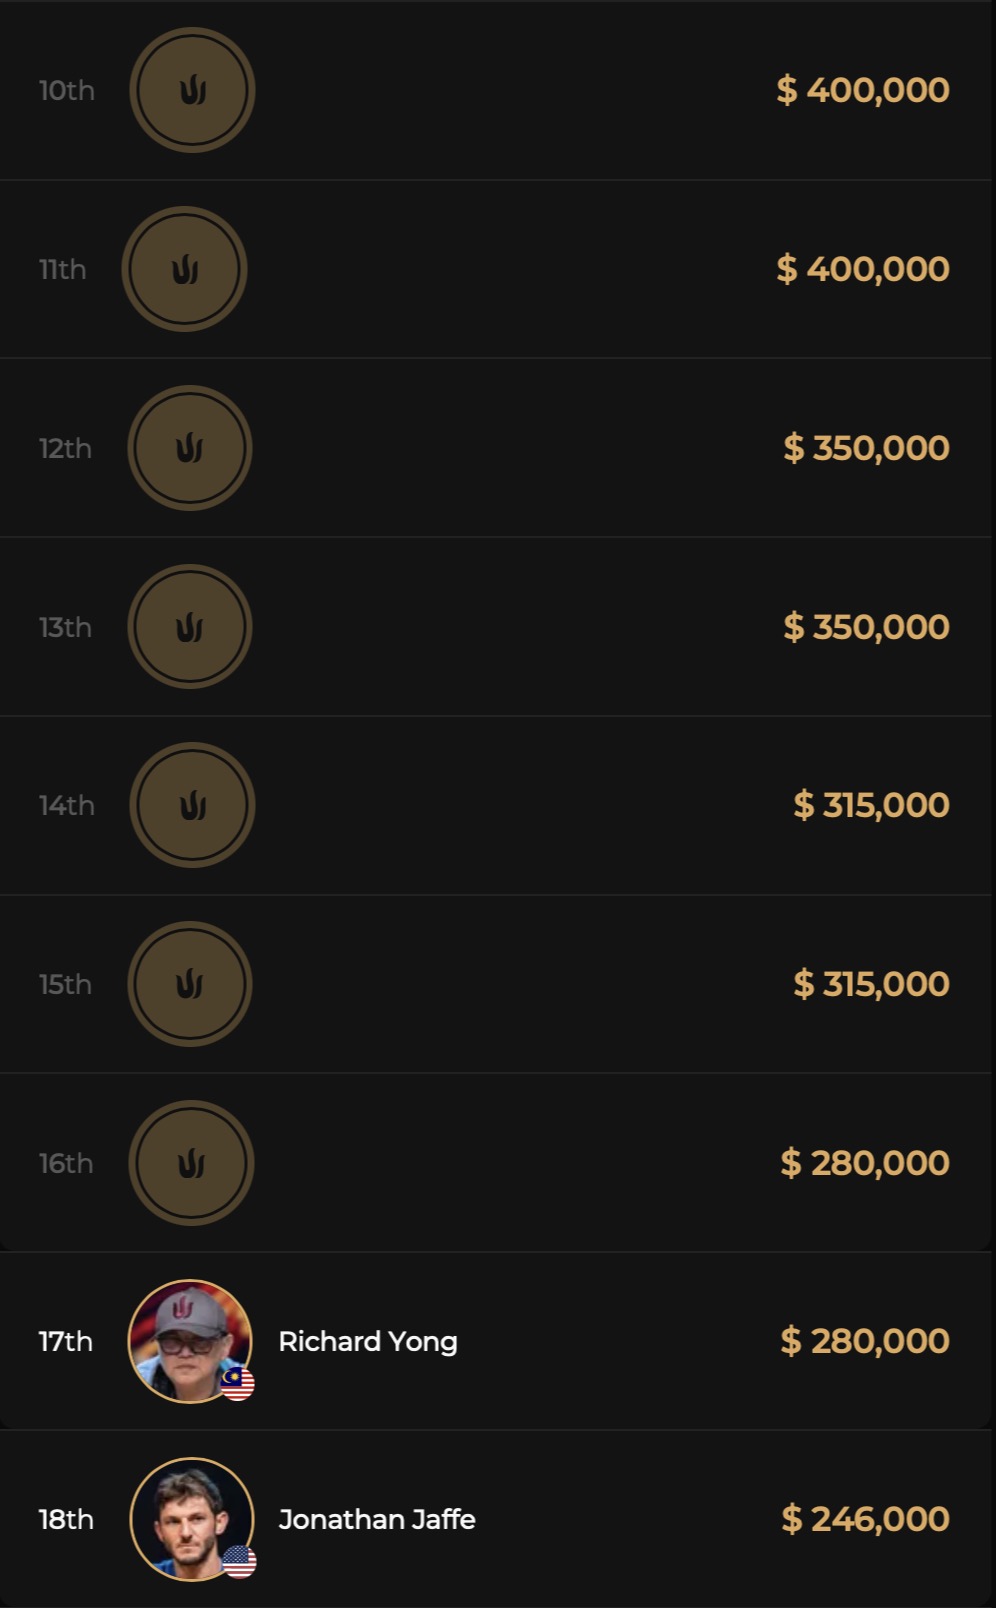
Task: Click the Richard Yong player name
Action: pyautogui.click(x=368, y=1341)
